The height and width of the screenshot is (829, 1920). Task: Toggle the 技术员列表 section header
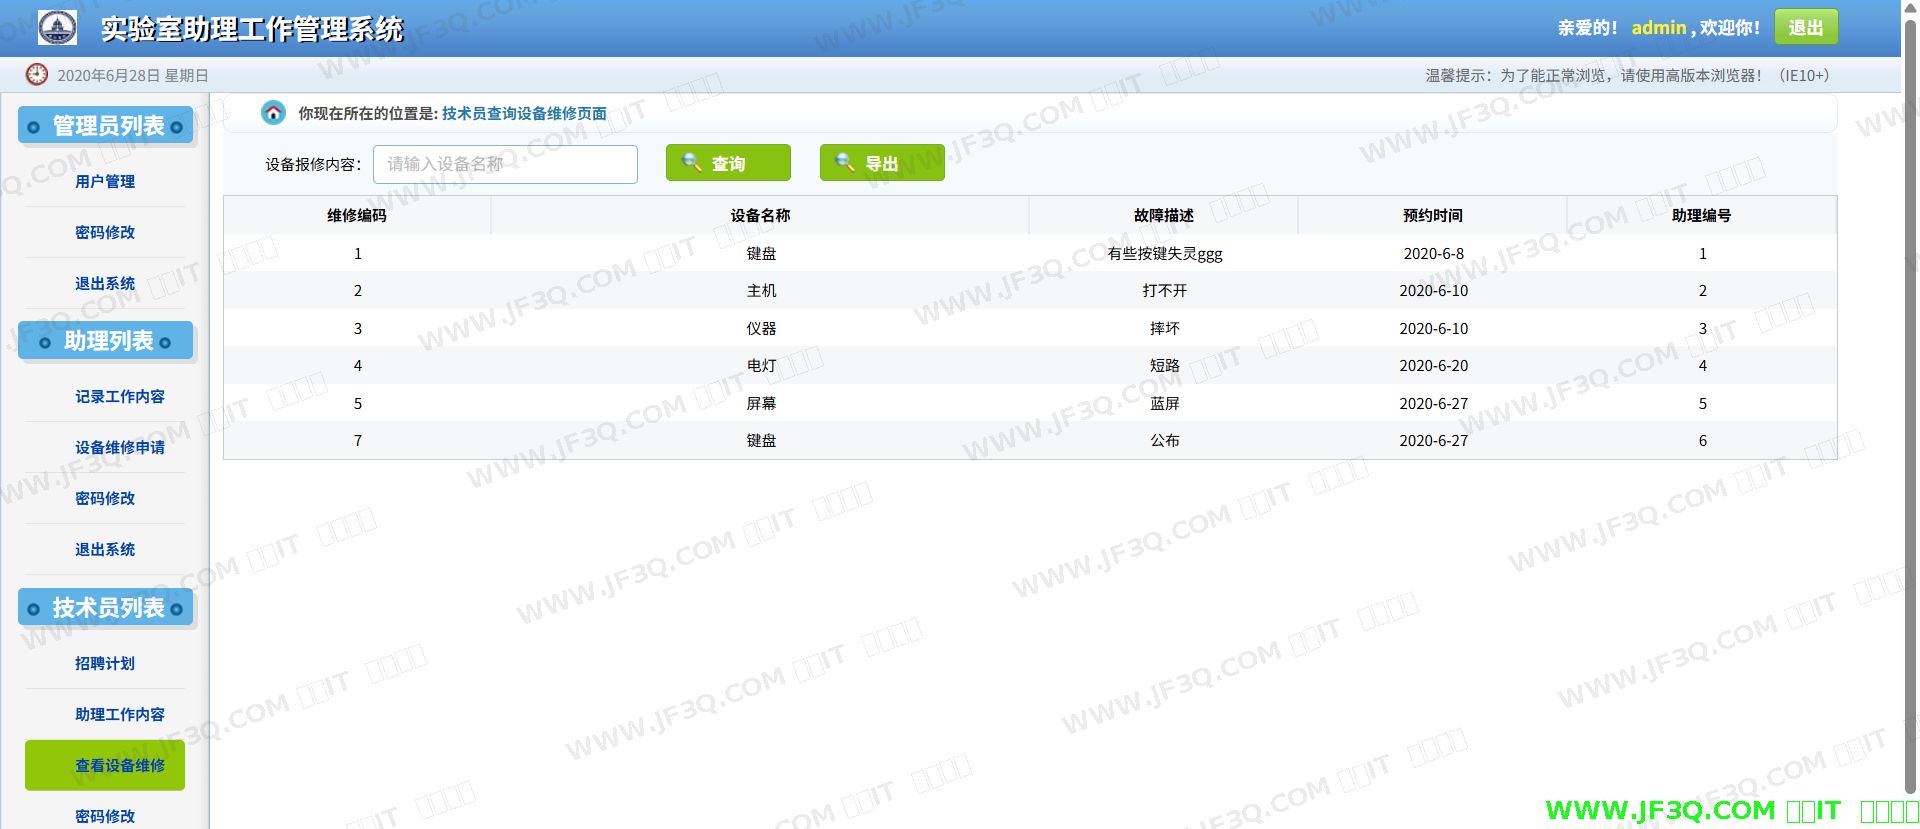tap(106, 608)
